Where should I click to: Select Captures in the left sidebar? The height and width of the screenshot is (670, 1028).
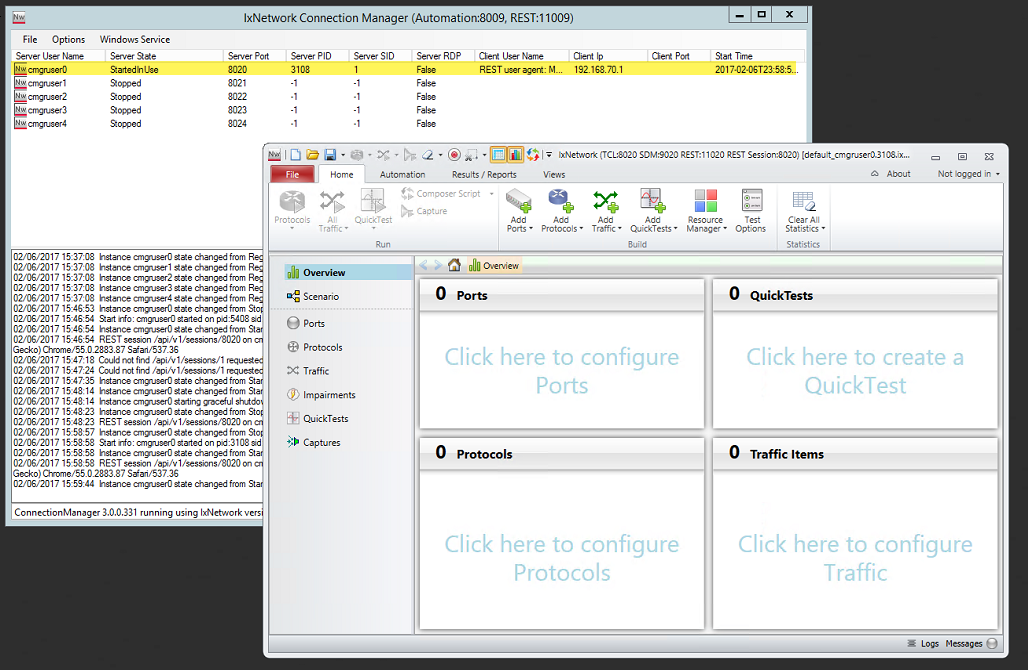click(321, 443)
